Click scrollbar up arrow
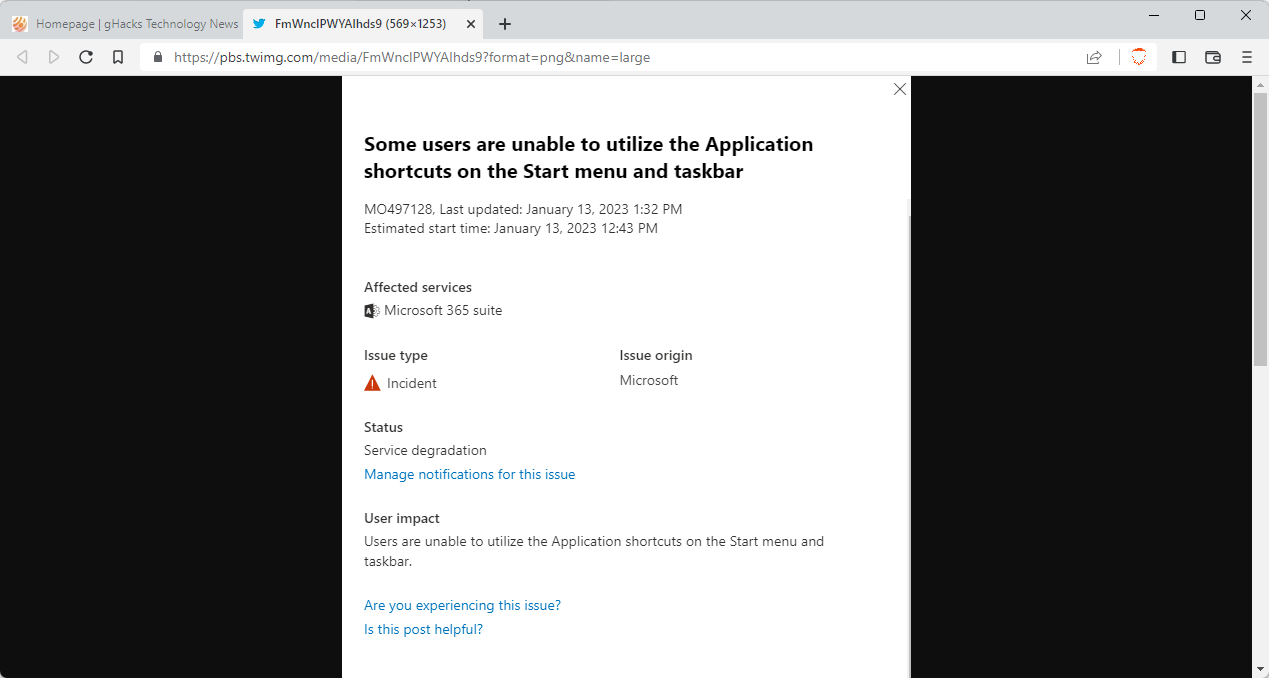 pos(1260,84)
